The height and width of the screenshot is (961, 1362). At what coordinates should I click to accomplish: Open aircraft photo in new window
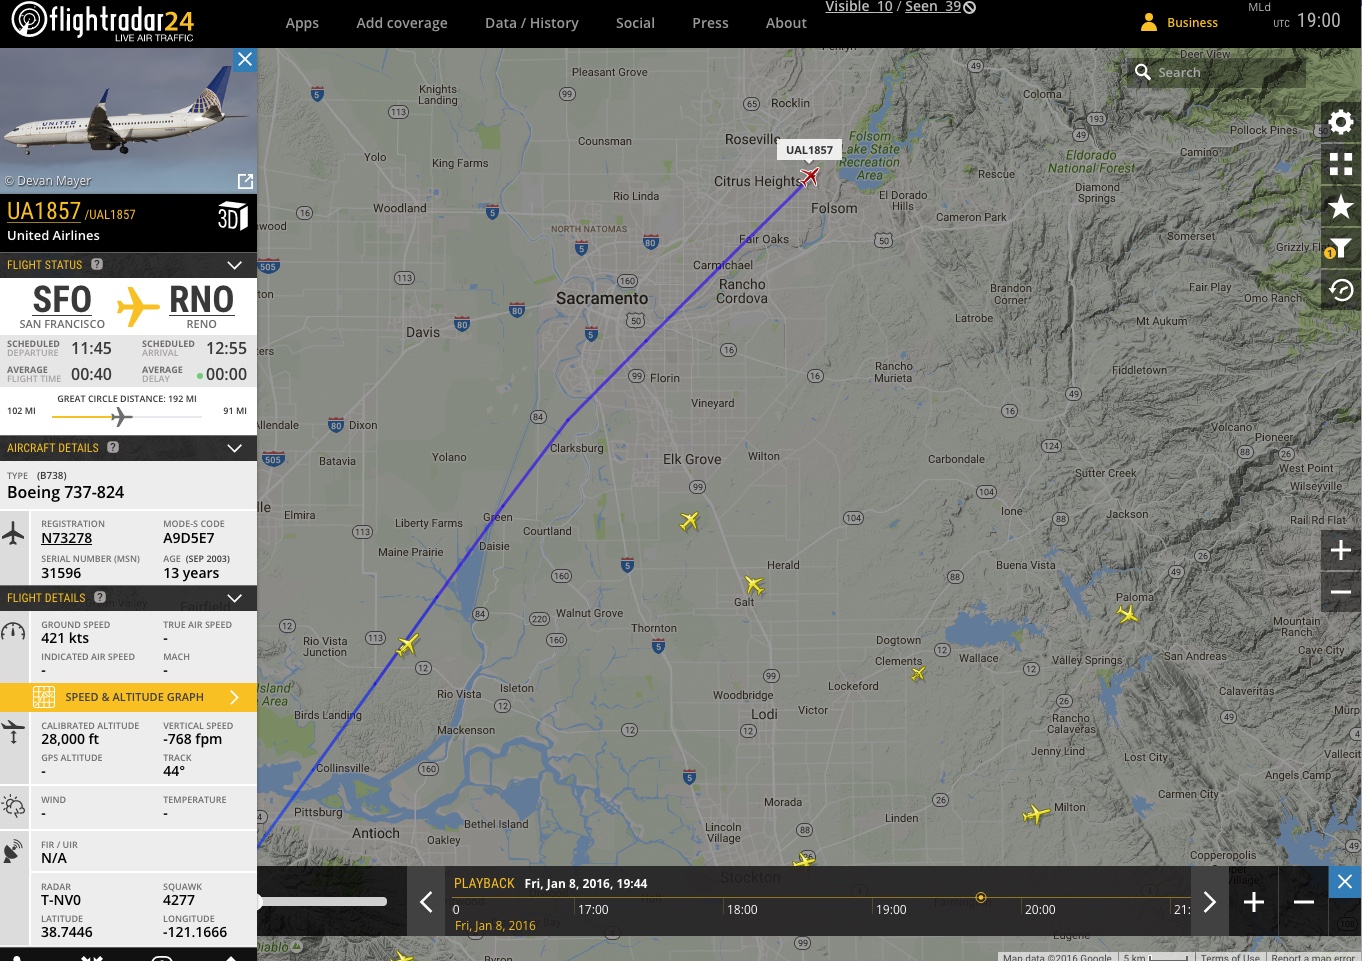245,181
